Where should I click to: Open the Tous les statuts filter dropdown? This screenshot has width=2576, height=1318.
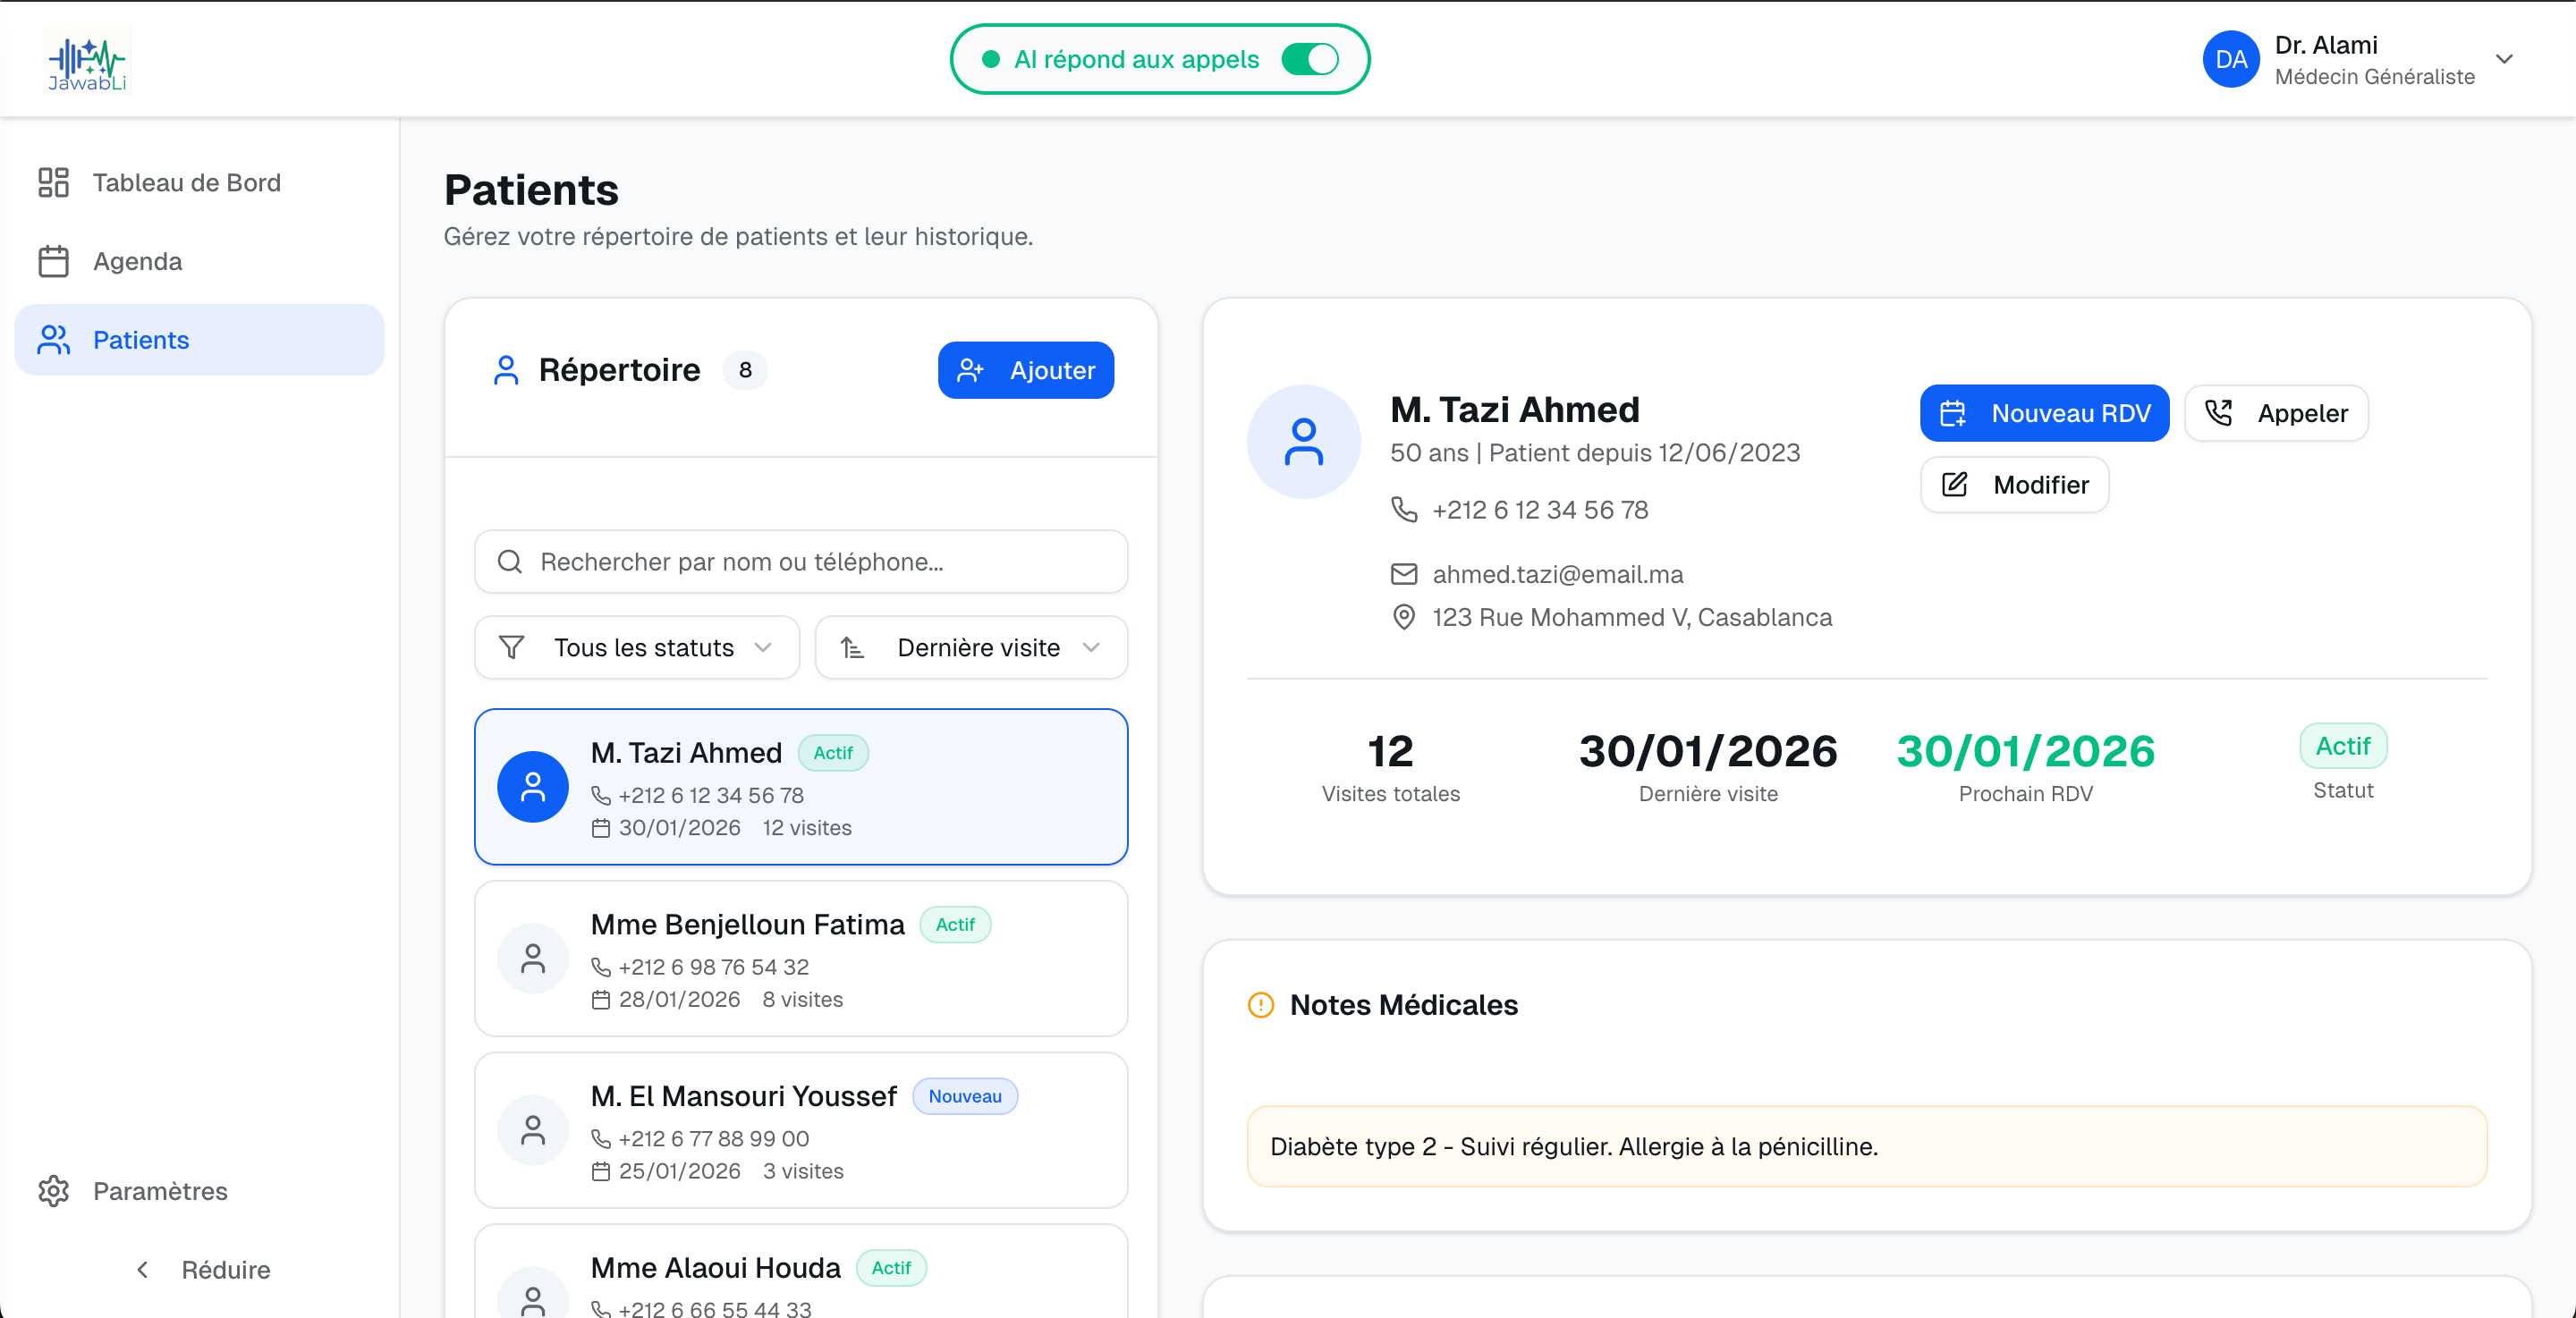[x=637, y=648]
